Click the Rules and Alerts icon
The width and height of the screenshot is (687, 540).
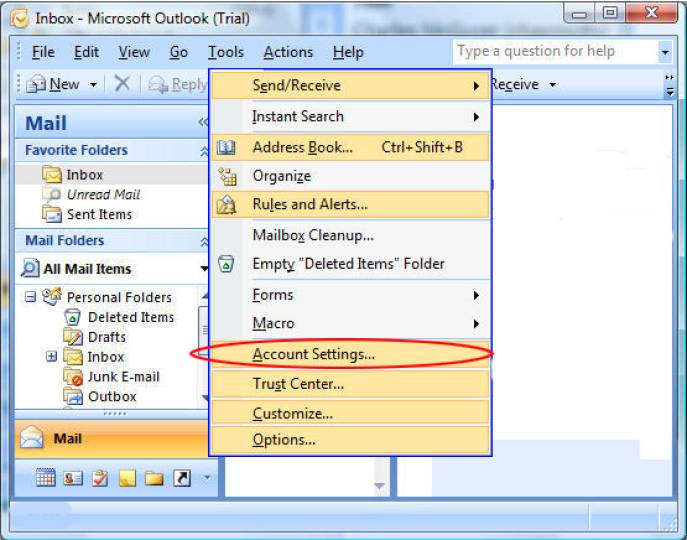(227, 205)
